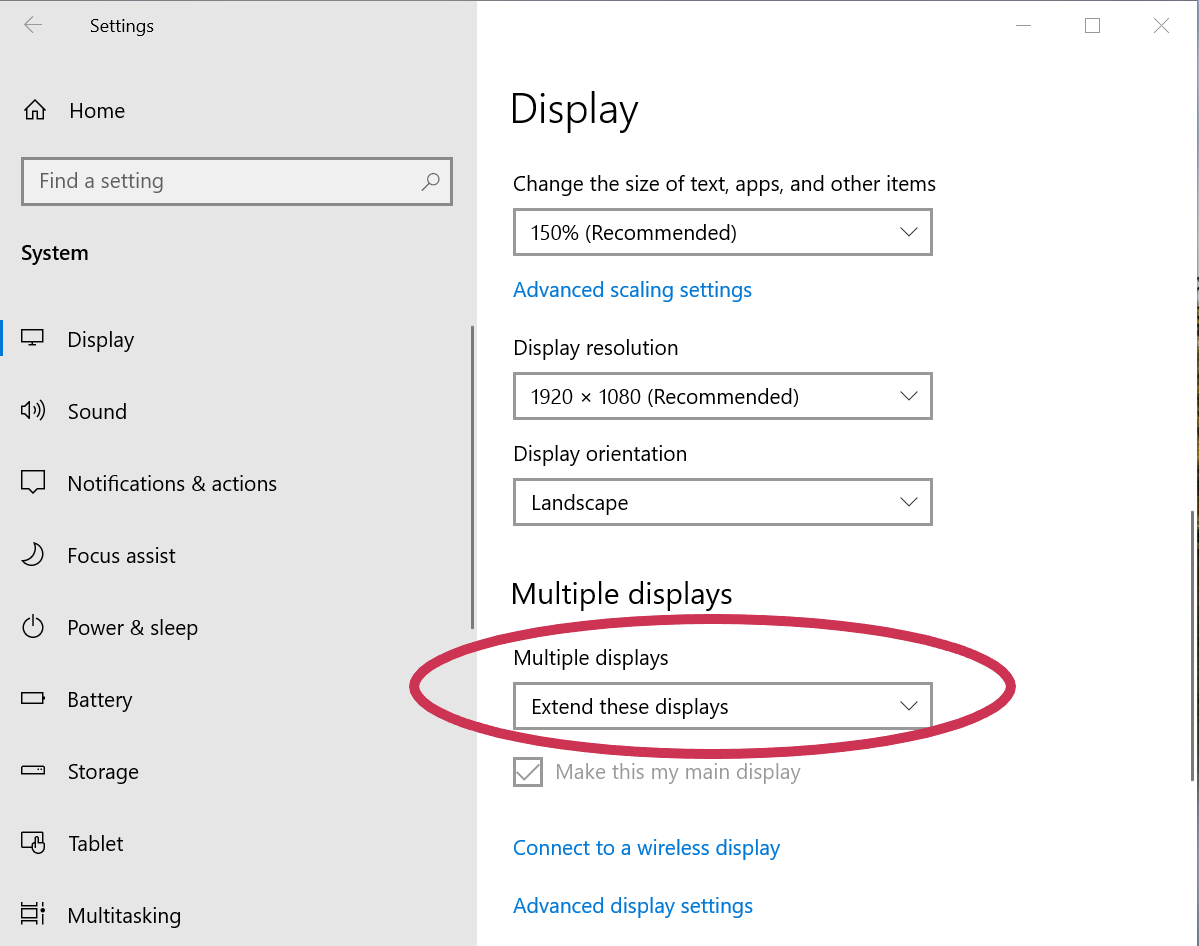Click the Display monitor icon in sidebar
The height and width of the screenshot is (946, 1199).
(33, 339)
